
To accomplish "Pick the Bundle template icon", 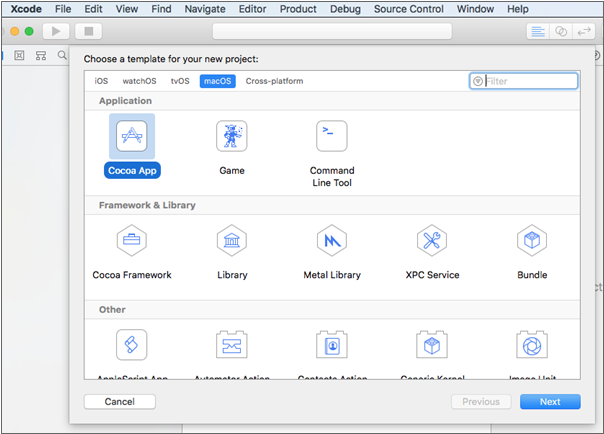I will click(x=532, y=241).
